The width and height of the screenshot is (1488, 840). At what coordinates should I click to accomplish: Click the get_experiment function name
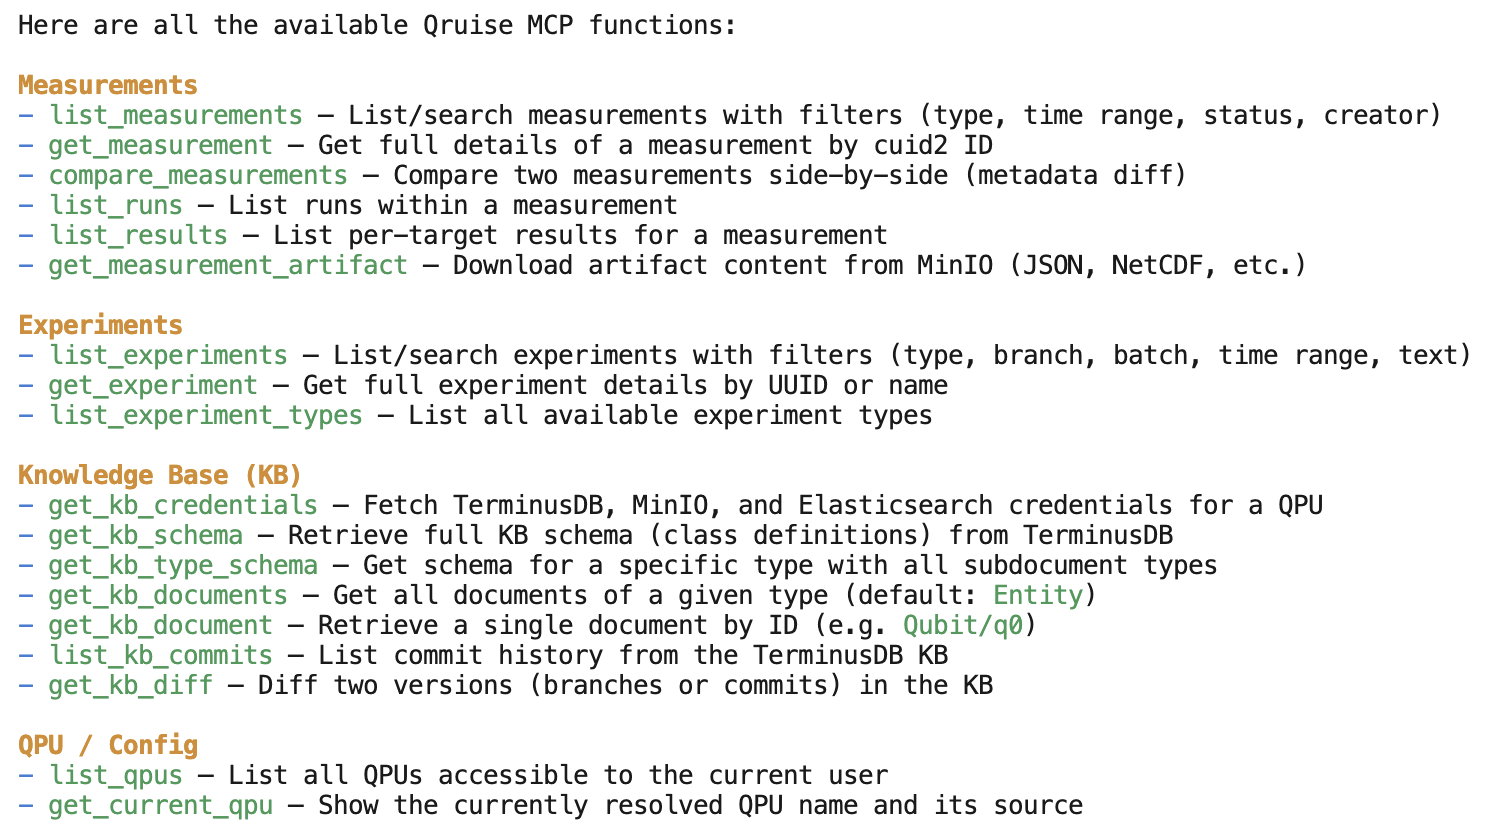point(153,386)
